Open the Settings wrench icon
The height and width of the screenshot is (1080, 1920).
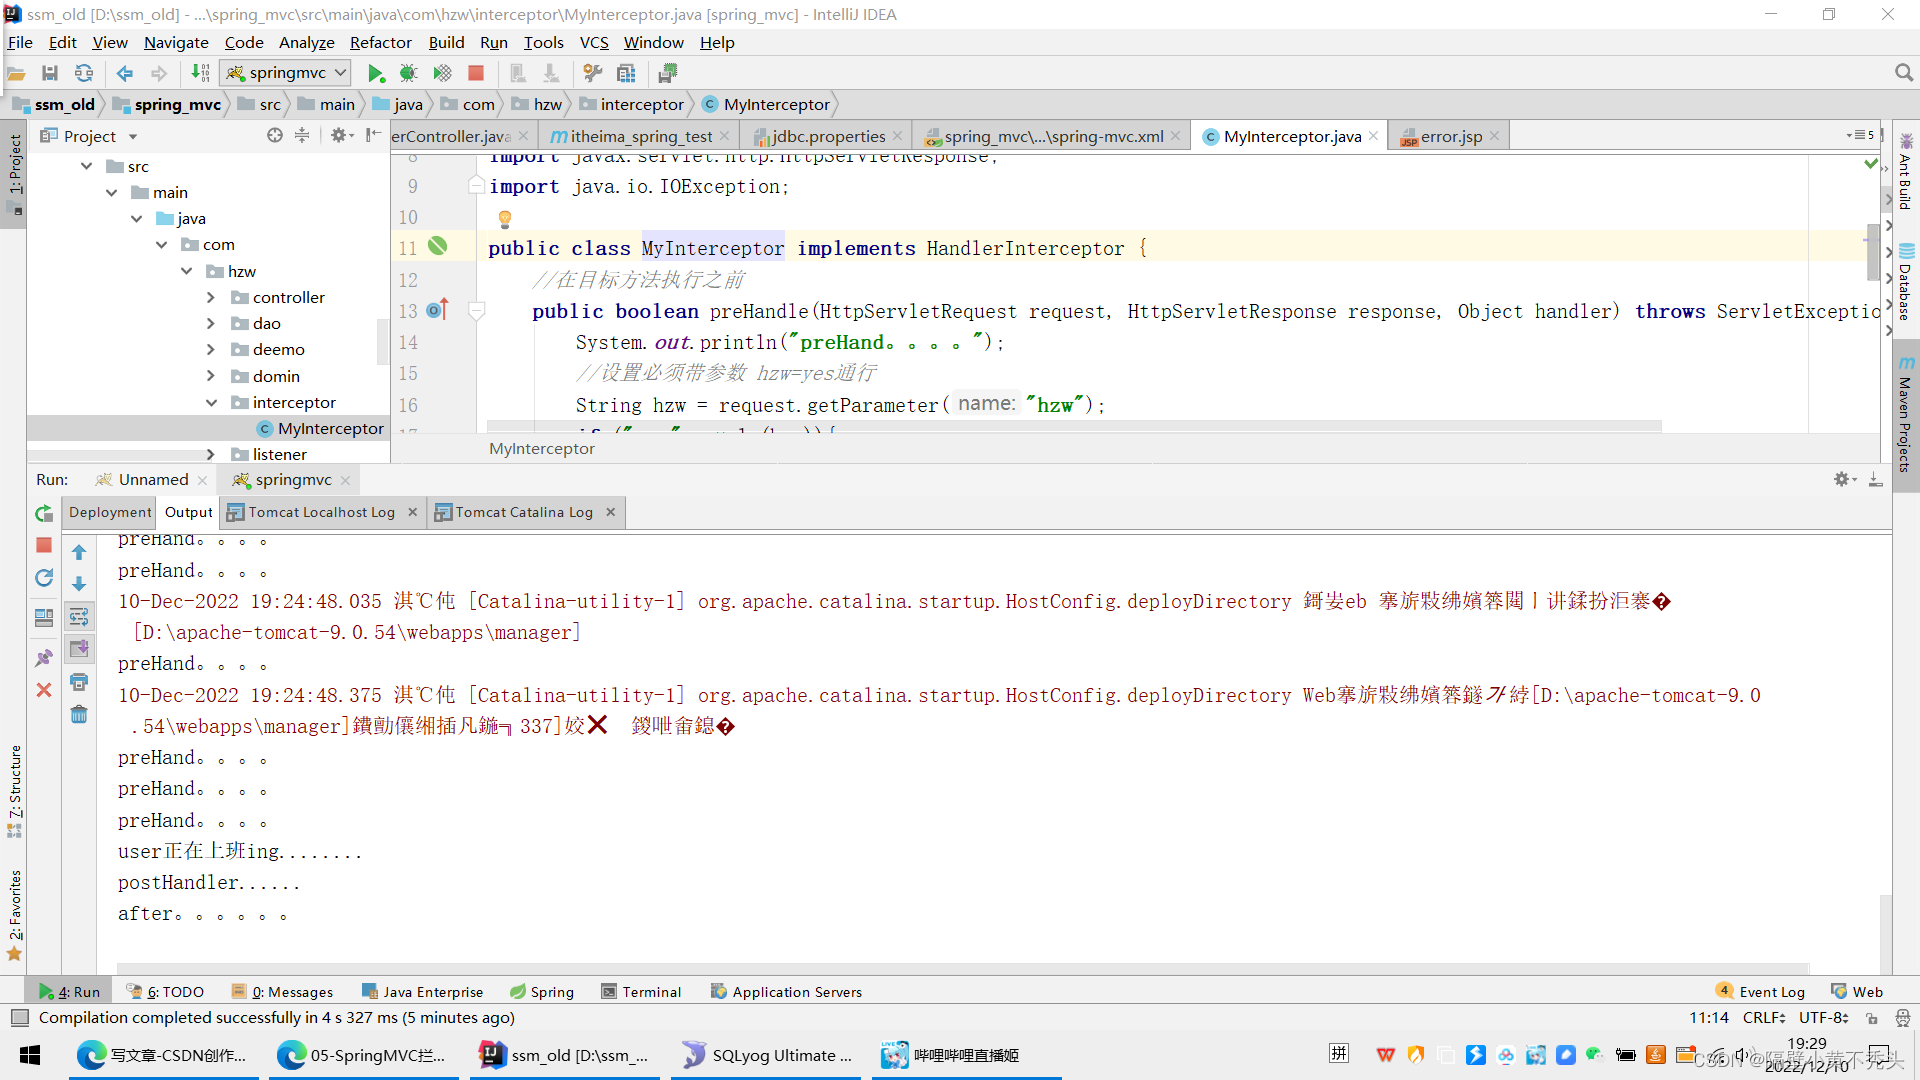tap(592, 72)
